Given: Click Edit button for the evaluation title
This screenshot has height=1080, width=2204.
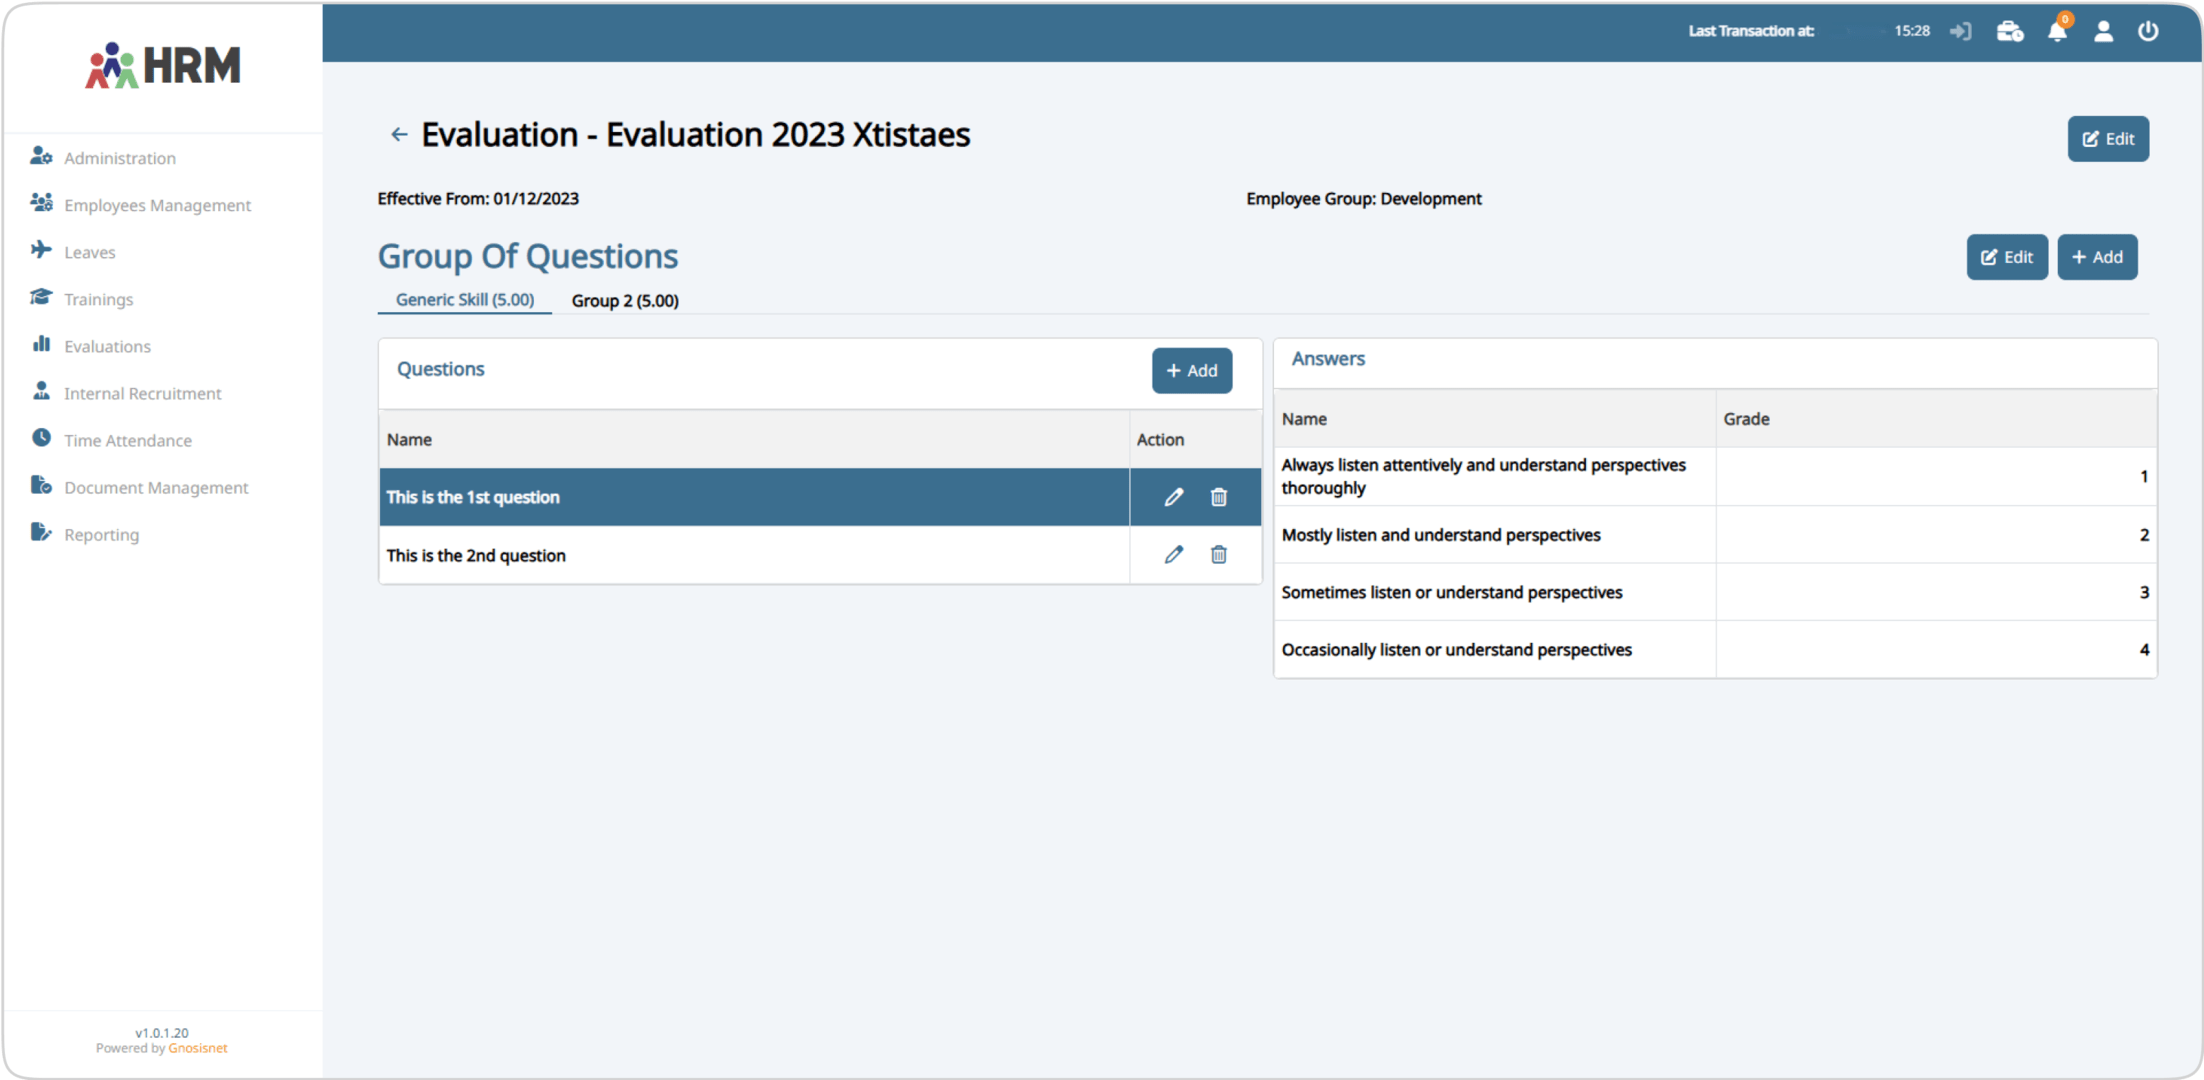Looking at the screenshot, I should point(2107,139).
